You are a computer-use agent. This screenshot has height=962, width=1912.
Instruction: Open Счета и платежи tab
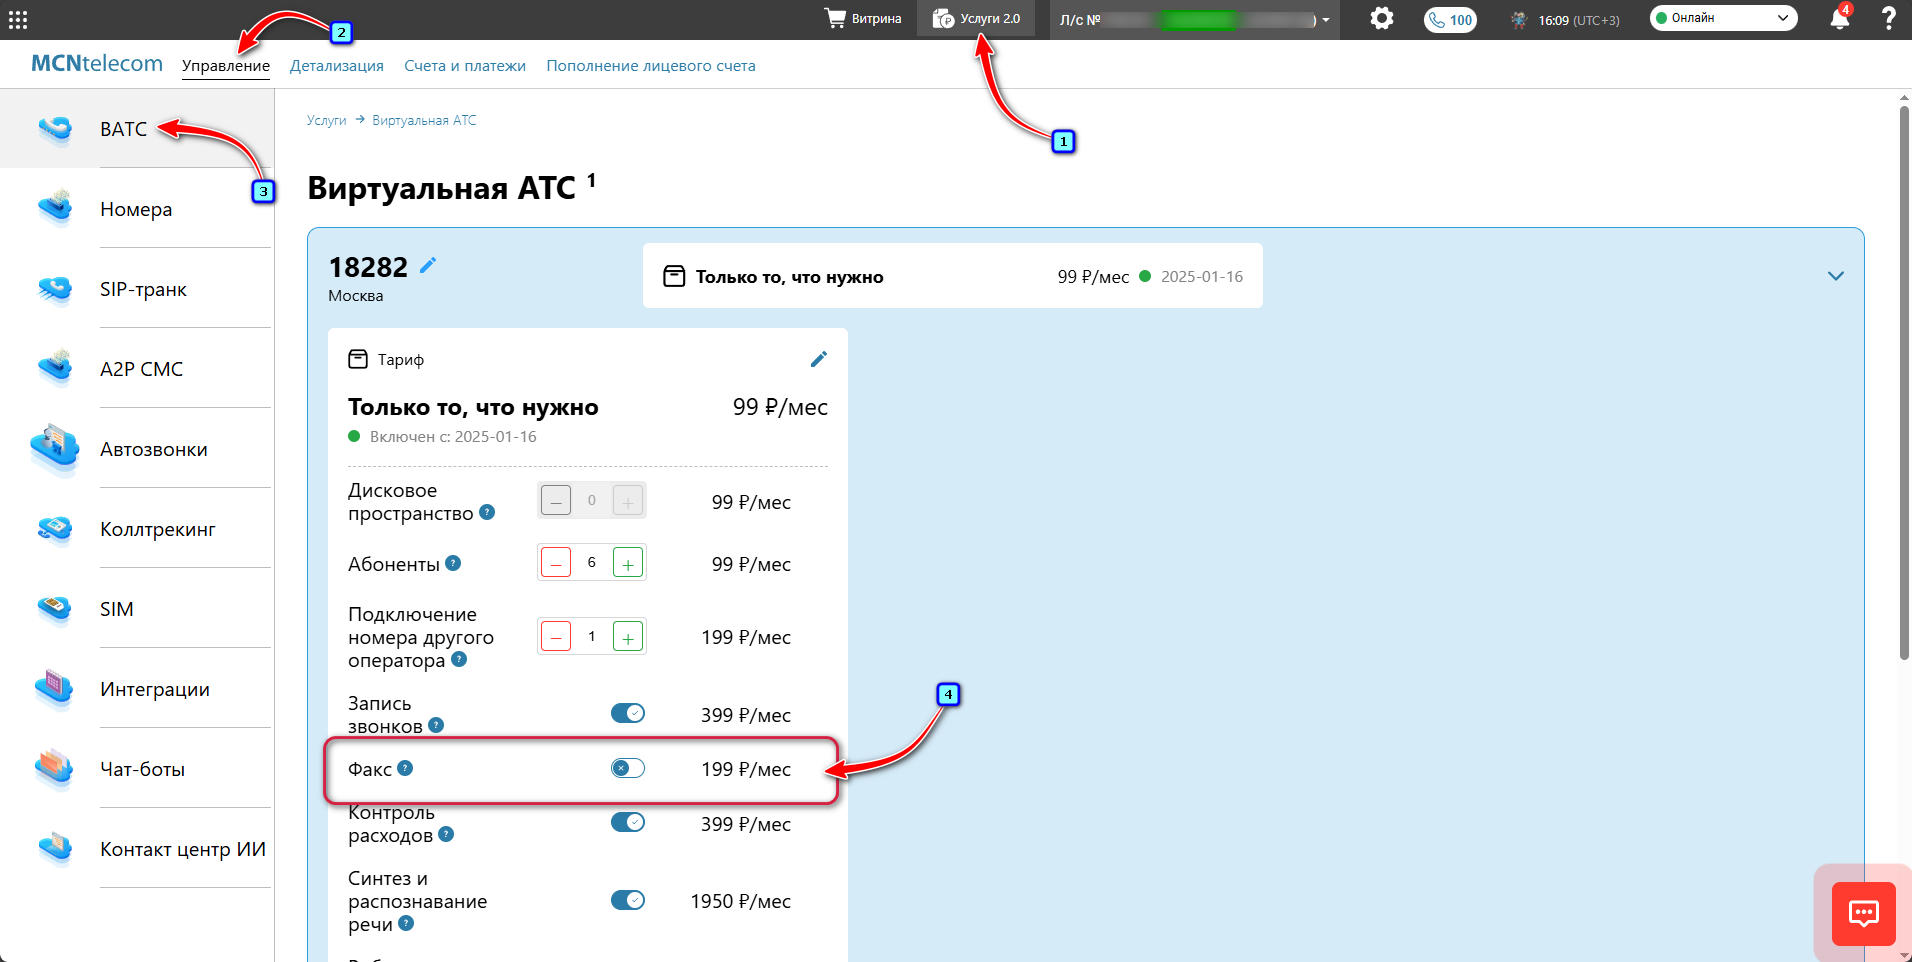click(x=464, y=66)
